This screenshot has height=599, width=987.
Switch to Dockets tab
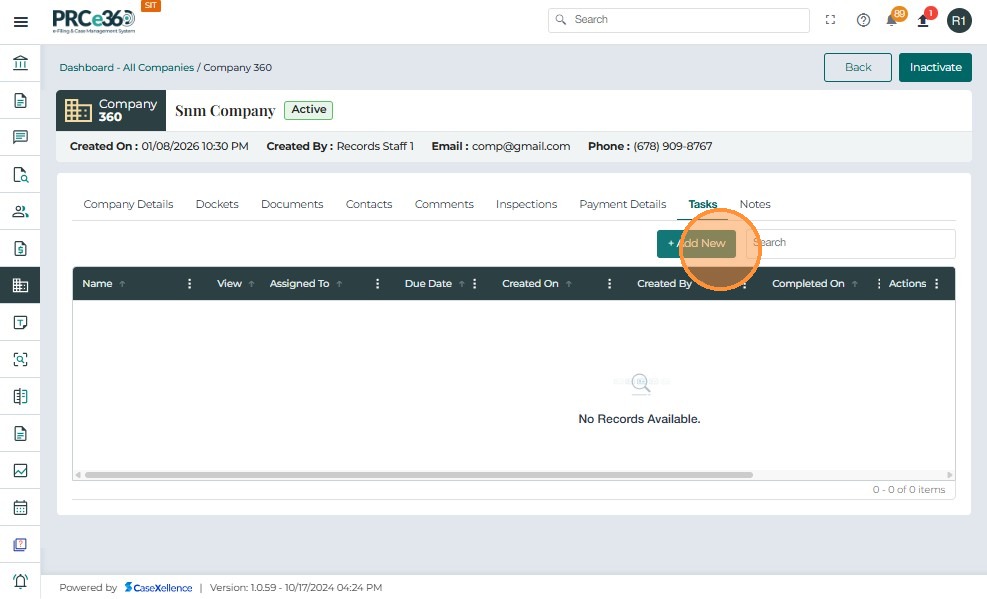pyautogui.click(x=217, y=204)
